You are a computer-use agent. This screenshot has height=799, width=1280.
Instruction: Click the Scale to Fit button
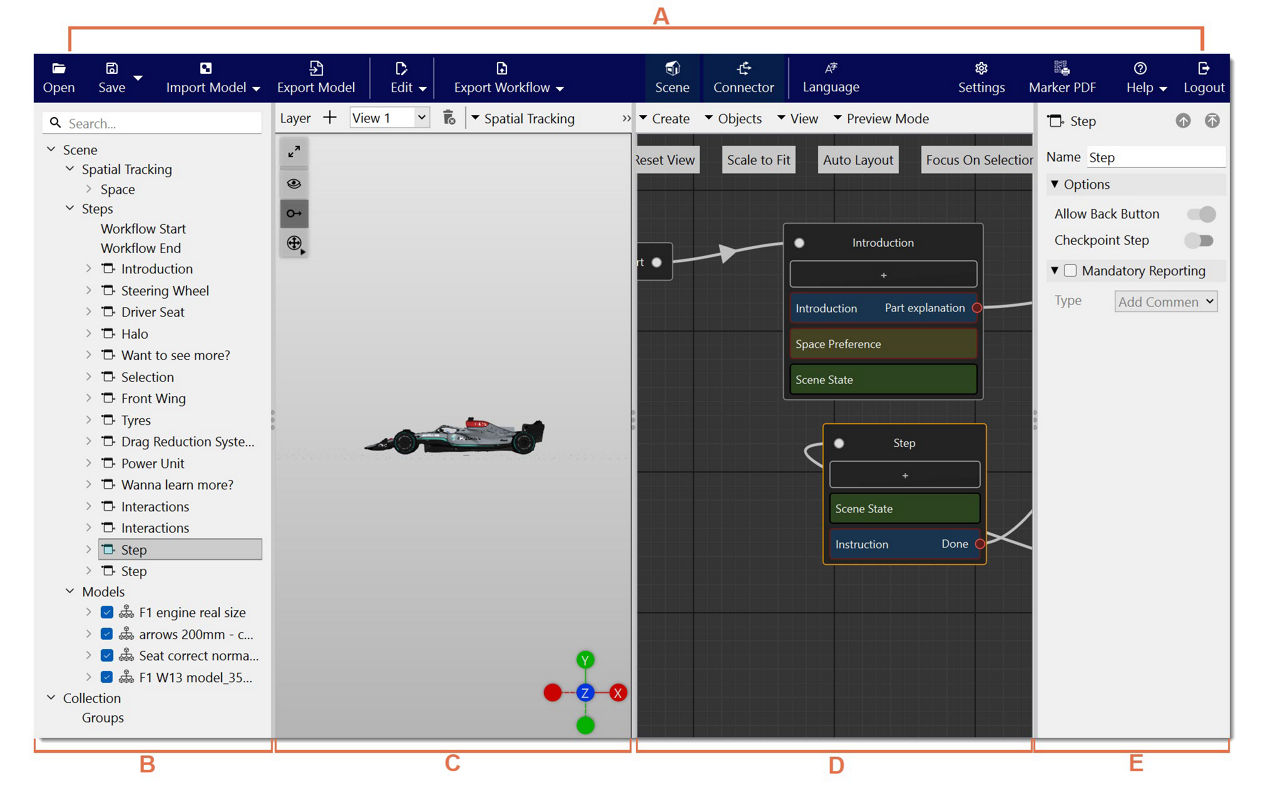759,160
